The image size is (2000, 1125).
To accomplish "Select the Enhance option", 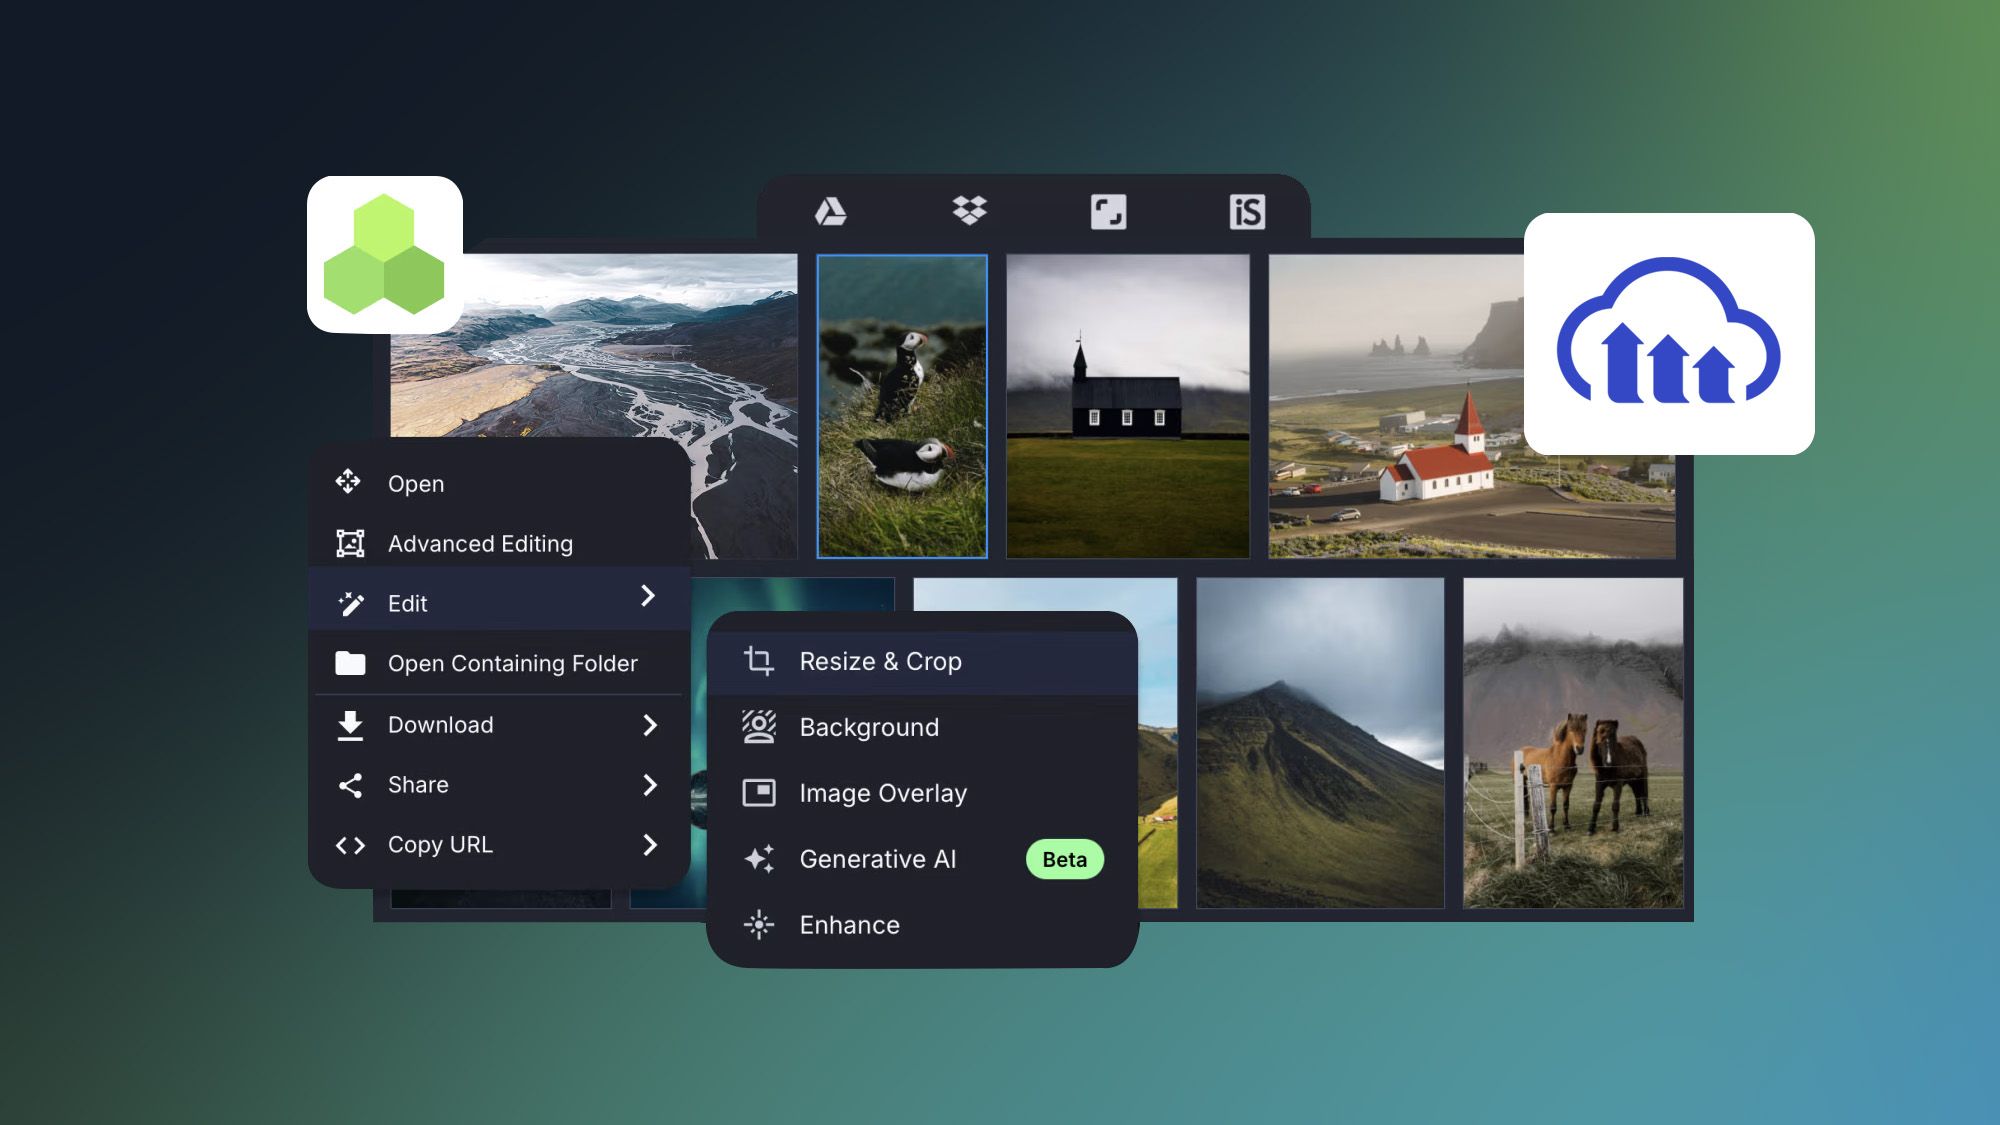I will [849, 924].
